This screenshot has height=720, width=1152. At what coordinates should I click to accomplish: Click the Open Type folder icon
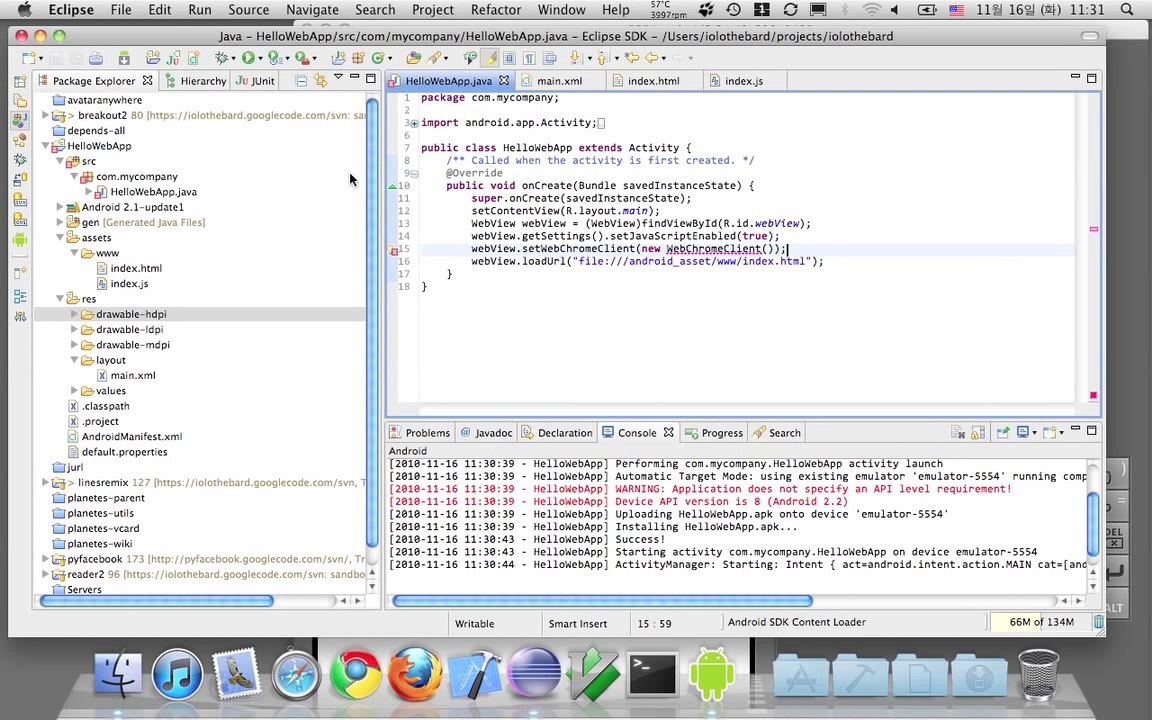tap(414, 57)
